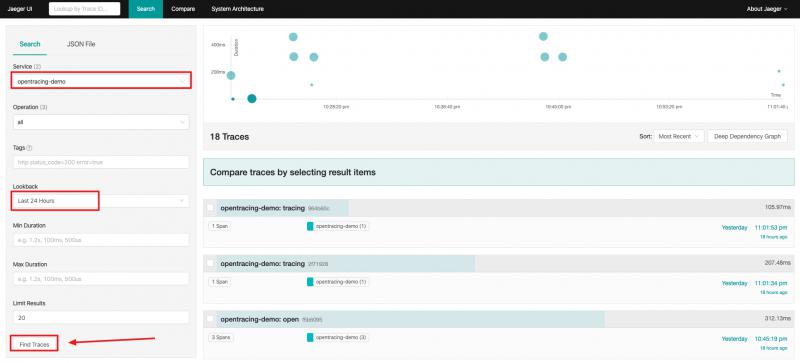Click the 1 Span tag in the 11:01:34 trace
The image size is (800, 363).
tap(219, 282)
